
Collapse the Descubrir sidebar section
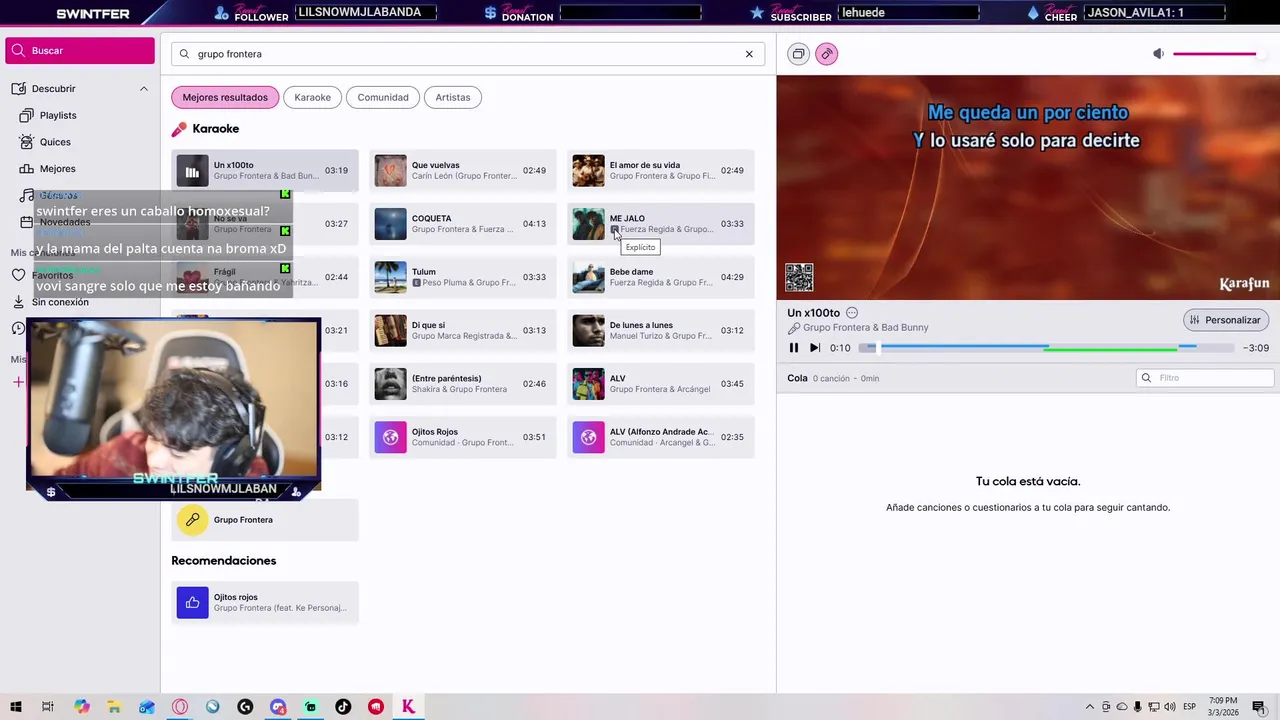click(x=143, y=89)
